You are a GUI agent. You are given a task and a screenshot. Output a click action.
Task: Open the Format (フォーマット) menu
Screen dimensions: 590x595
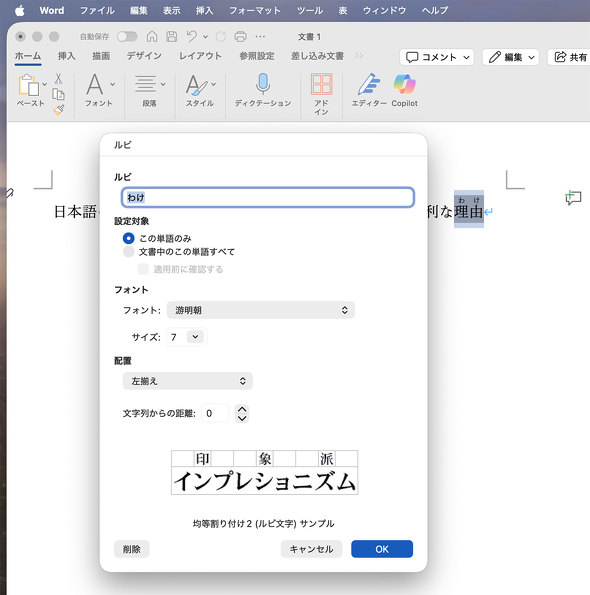coord(255,11)
